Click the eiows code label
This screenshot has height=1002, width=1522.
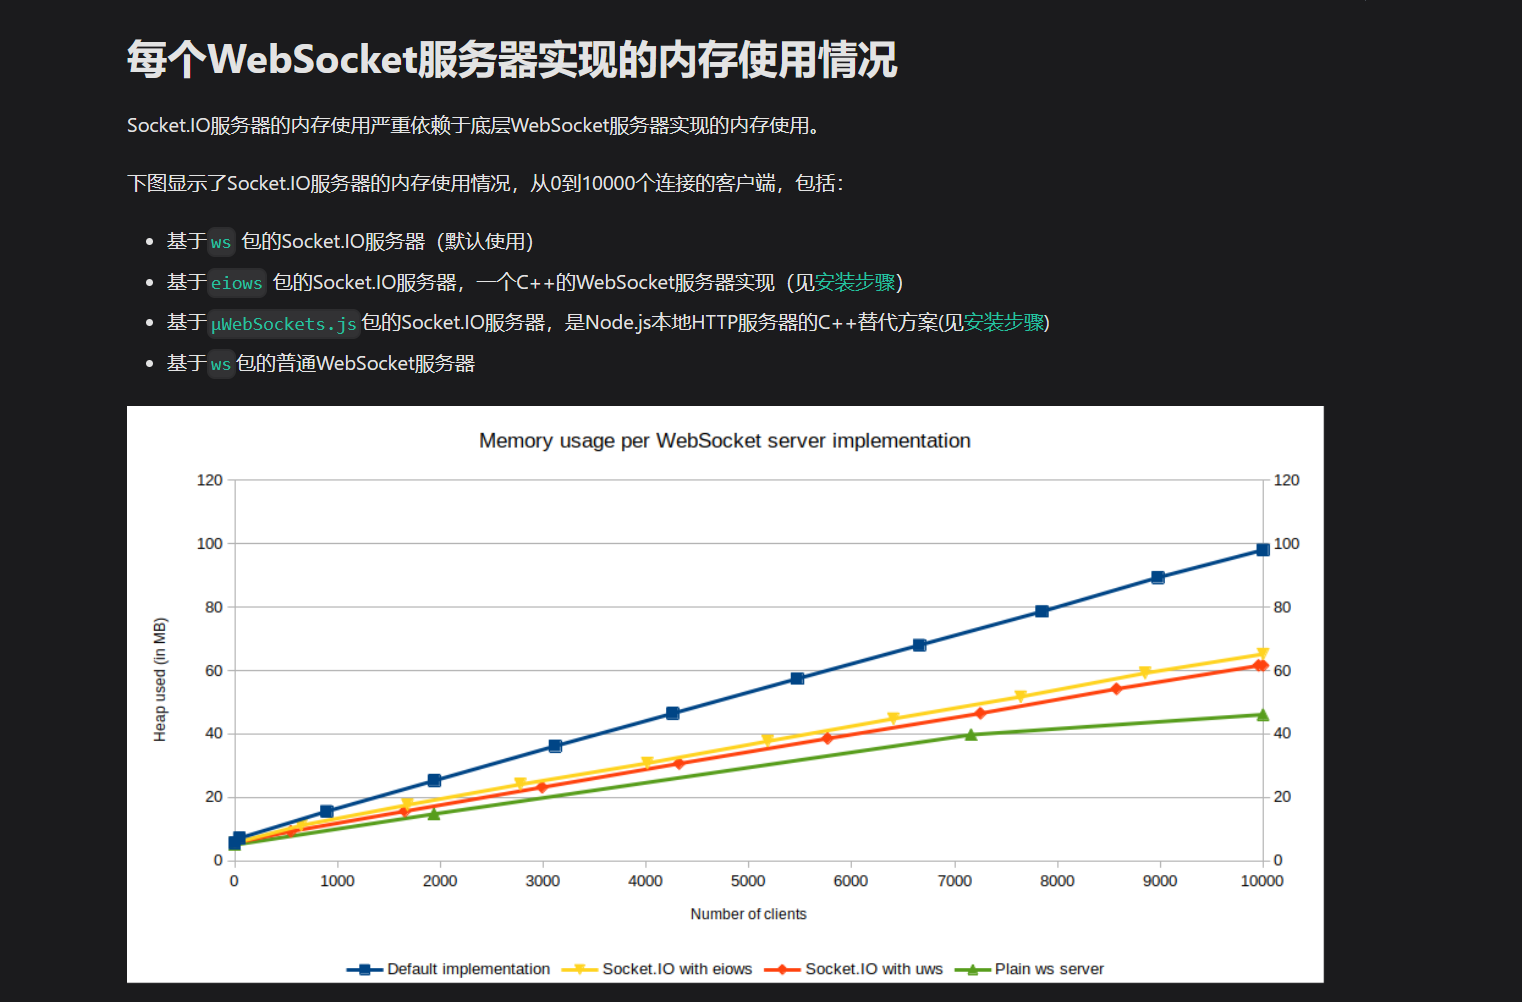coord(237,284)
